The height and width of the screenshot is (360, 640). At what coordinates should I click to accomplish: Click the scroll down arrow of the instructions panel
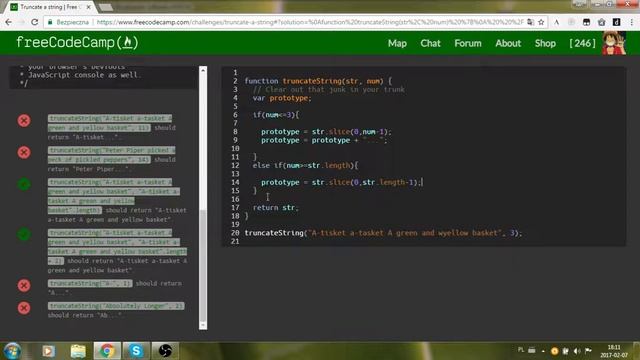click(203, 325)
